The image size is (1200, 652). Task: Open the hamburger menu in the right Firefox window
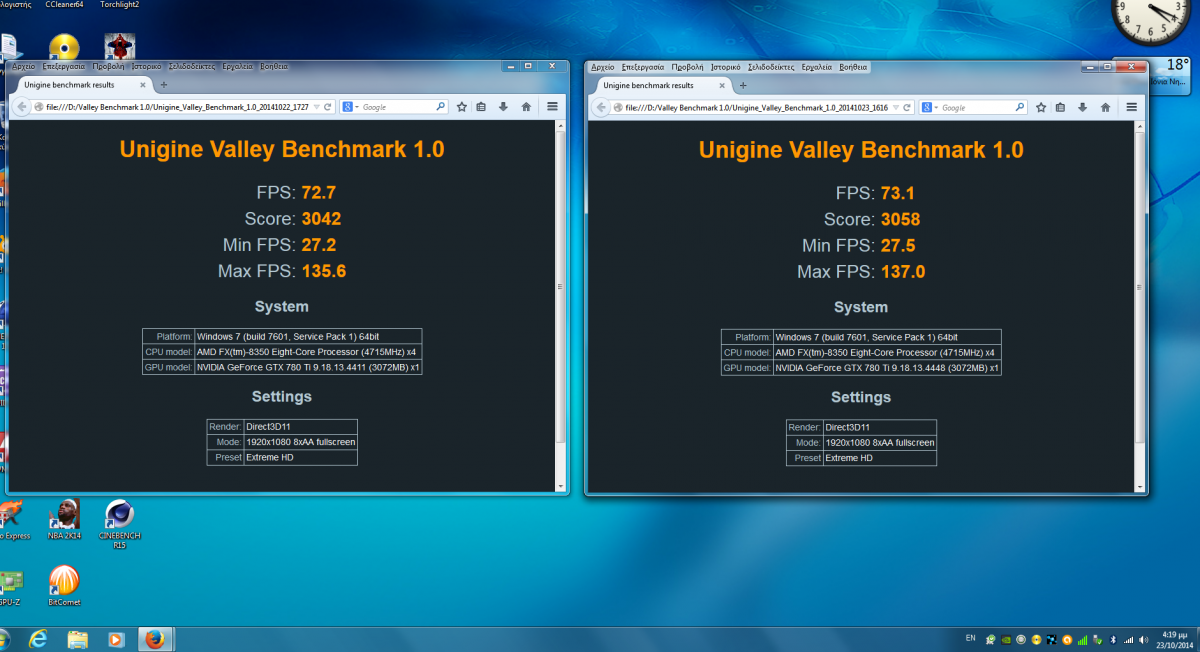pos(1131,107)
